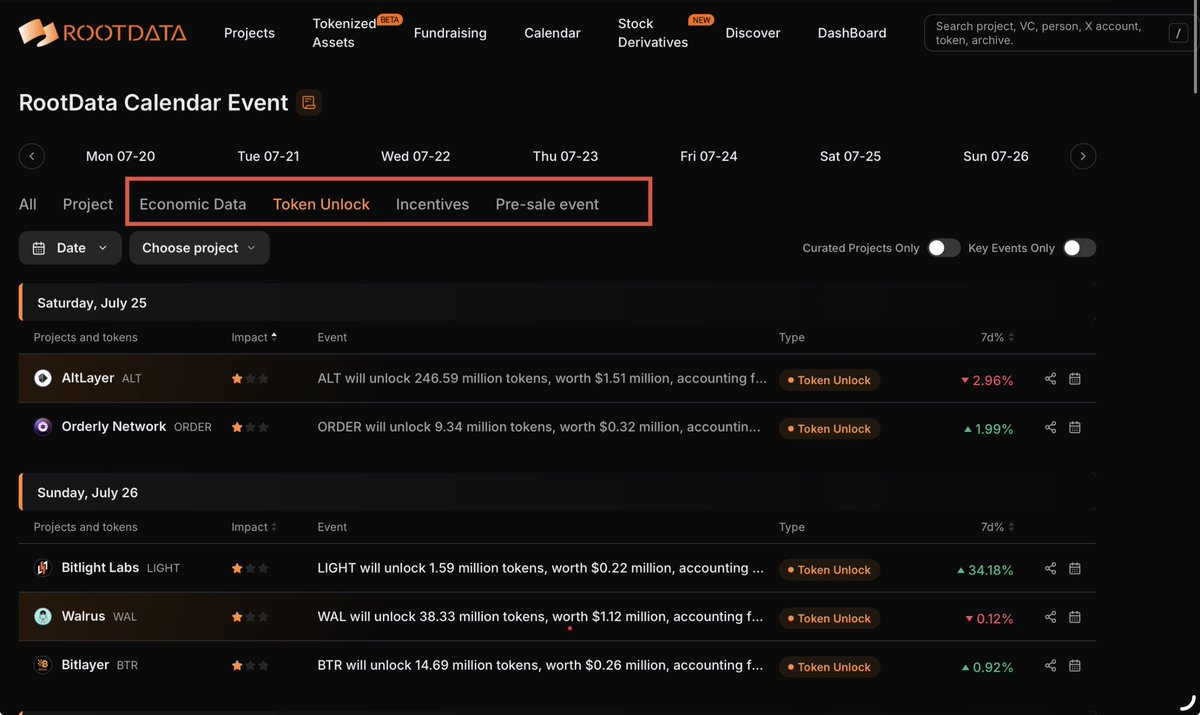Go to next week with right arrow
Screen dimensions: 1200x715
[1083, 156]
